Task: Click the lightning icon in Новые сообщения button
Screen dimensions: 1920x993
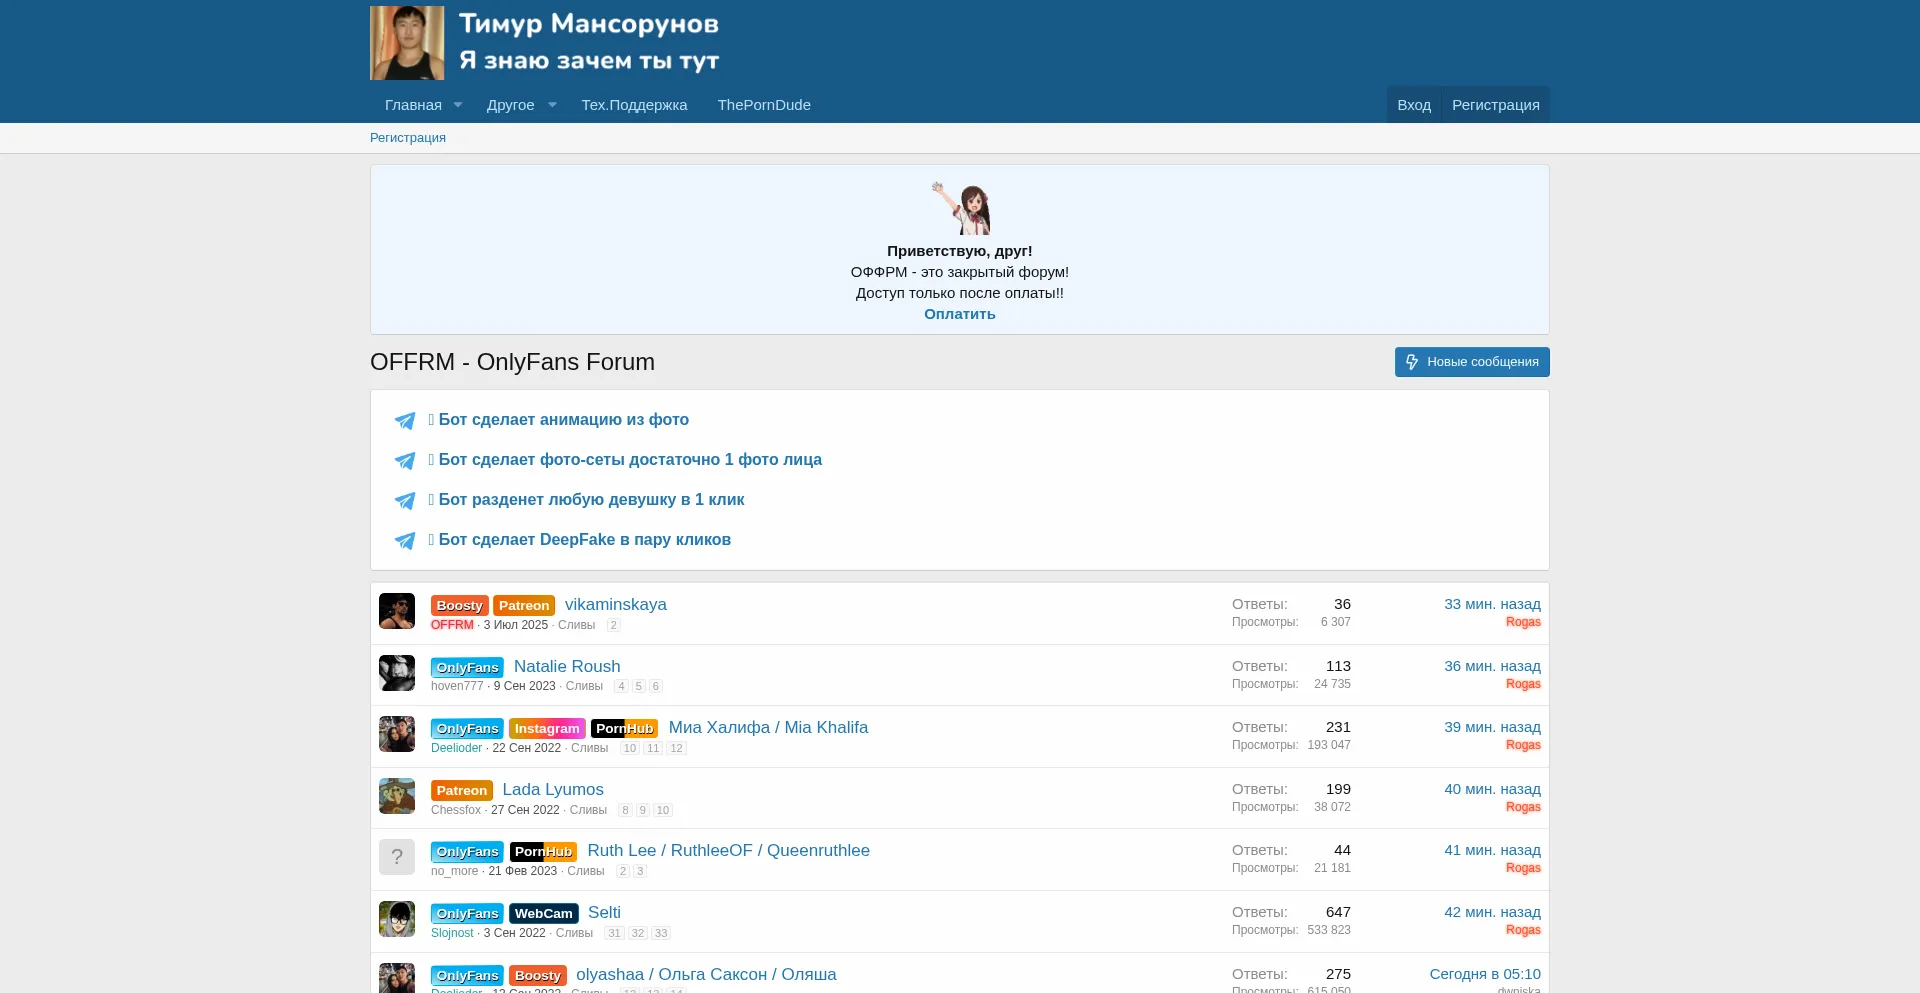Action: (x=1412, y=362)
